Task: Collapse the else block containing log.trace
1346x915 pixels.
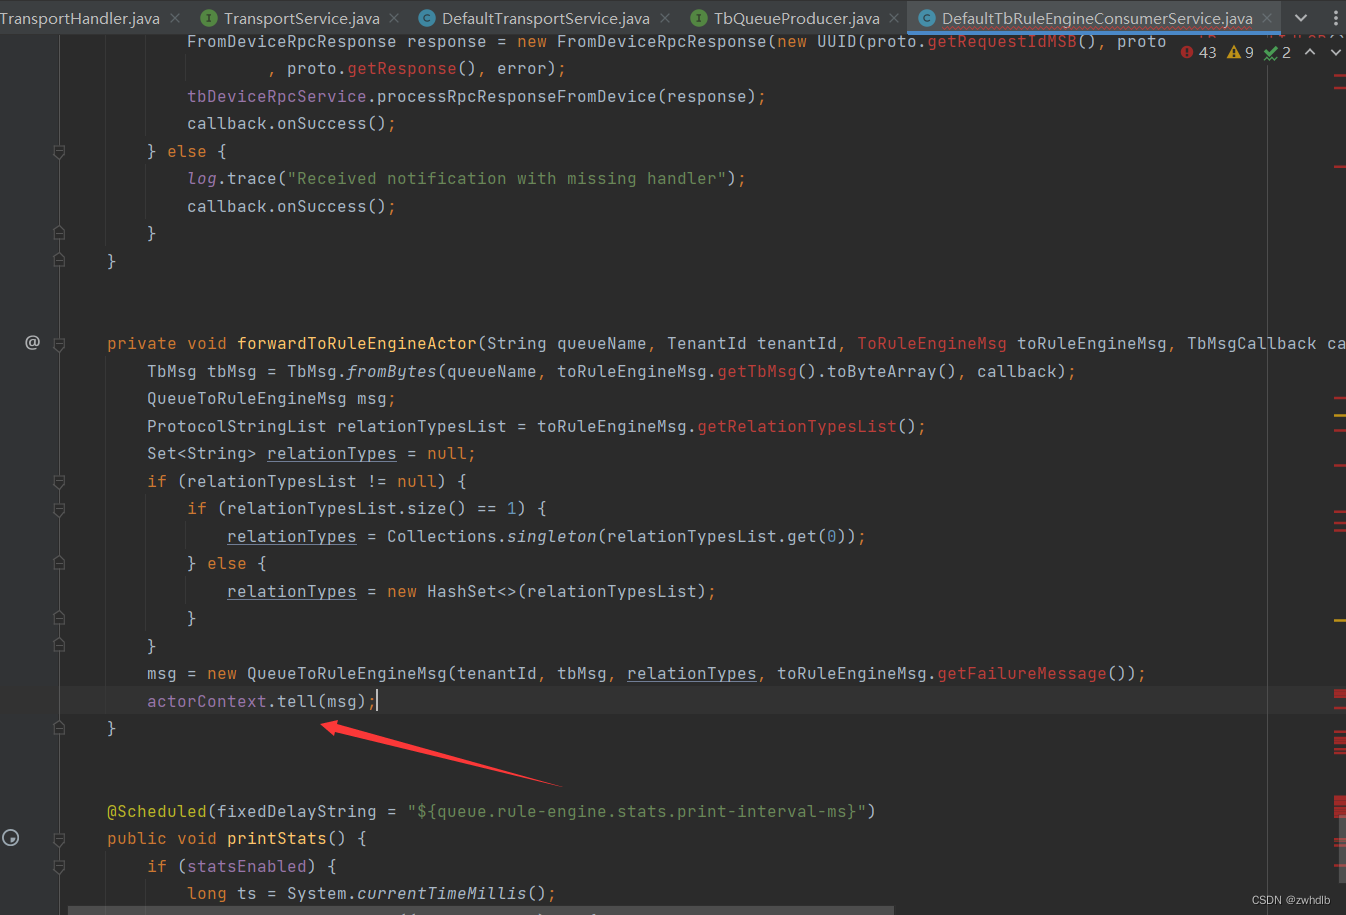Action: pyautogui.click(x=59, y=152)
